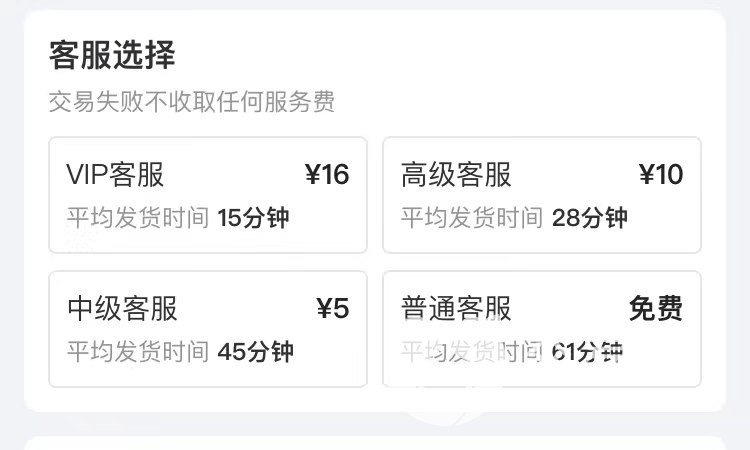Image resolution: width=750 pixels, height=450 pixels.
Task: Click the ¥16 price on VIP客服
Action: (x=327, y=174)
